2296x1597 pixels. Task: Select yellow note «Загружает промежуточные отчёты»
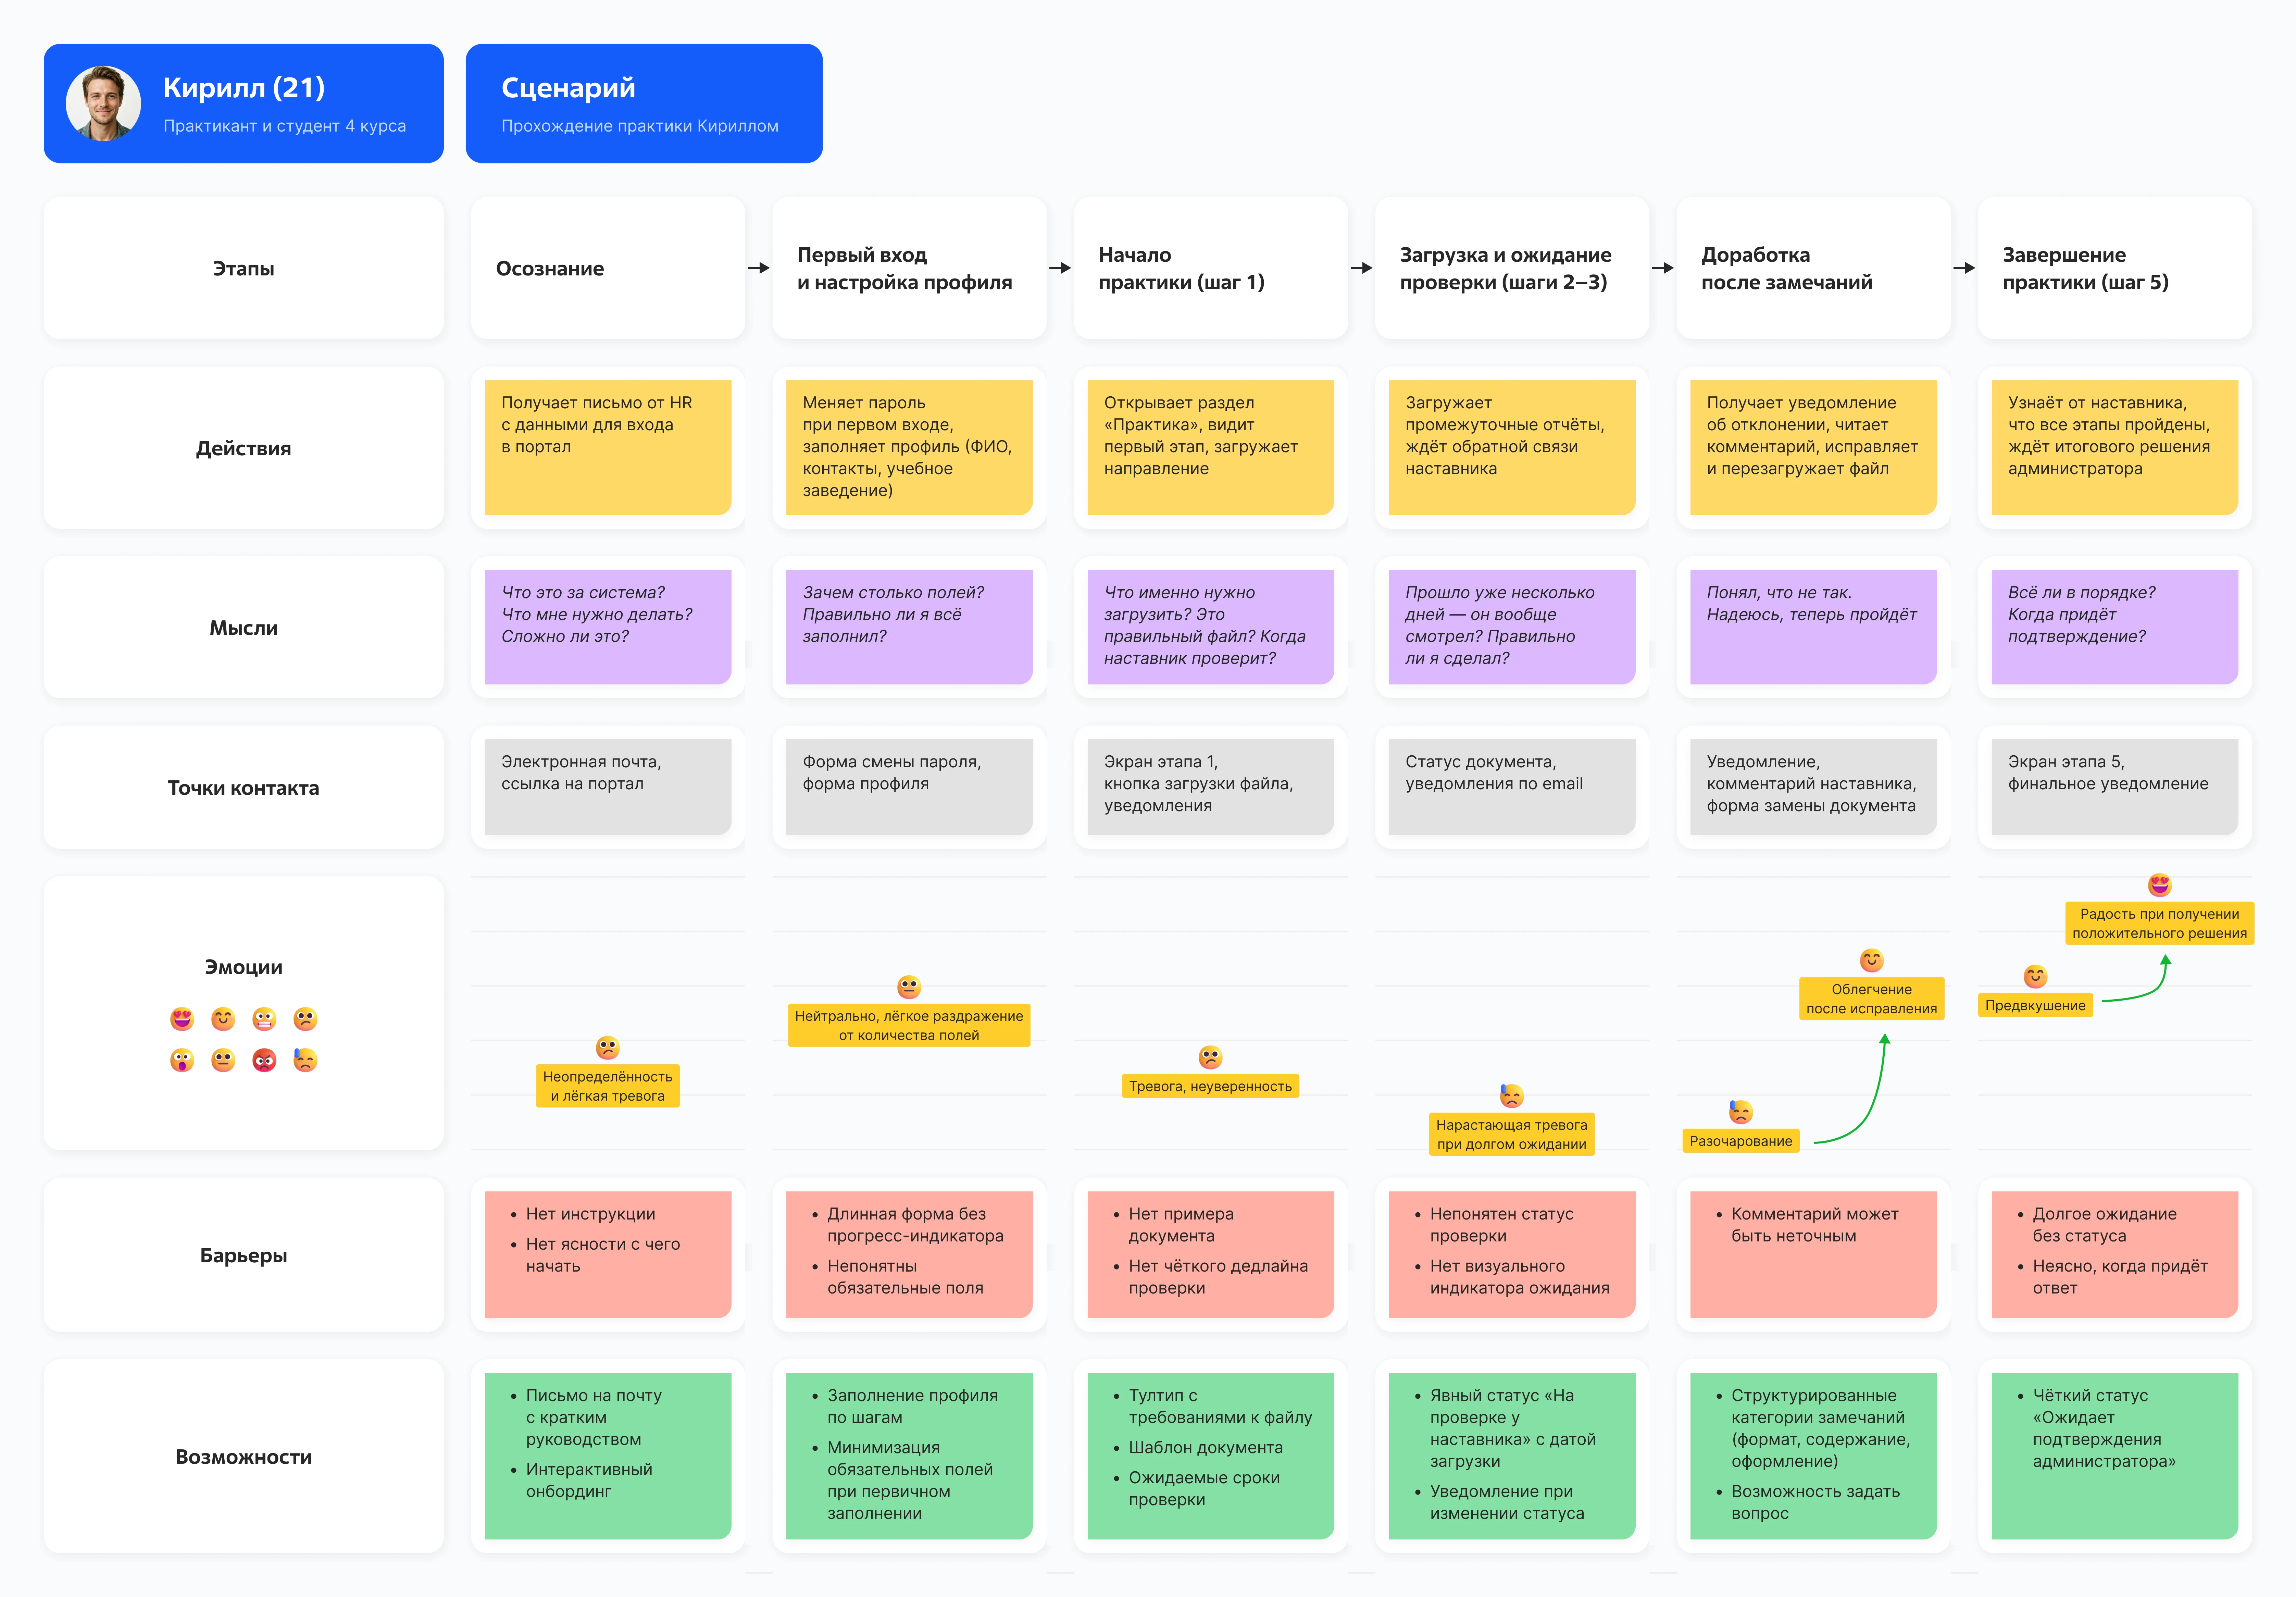point(1512,448)
